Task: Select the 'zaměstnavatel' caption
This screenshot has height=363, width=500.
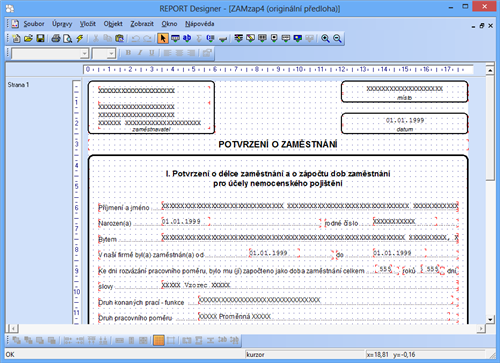Action: coord(151,129)
